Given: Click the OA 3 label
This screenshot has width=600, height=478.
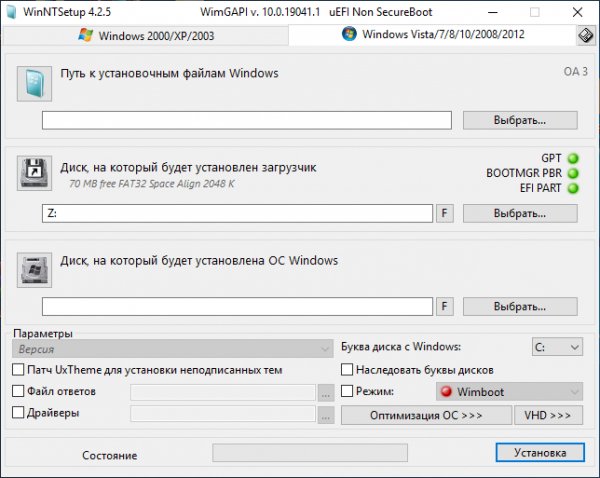Looking at the screenshot, I should coord(575,72).
